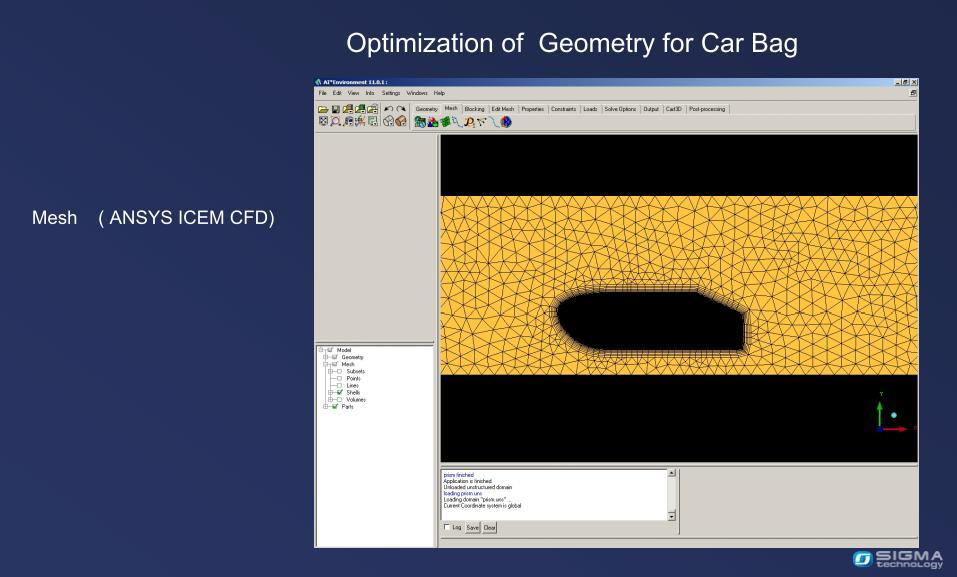The height and width of the screenshot is (577, 957).
Task: Click the Redo arrow icon
Action: tap(400, 109)
